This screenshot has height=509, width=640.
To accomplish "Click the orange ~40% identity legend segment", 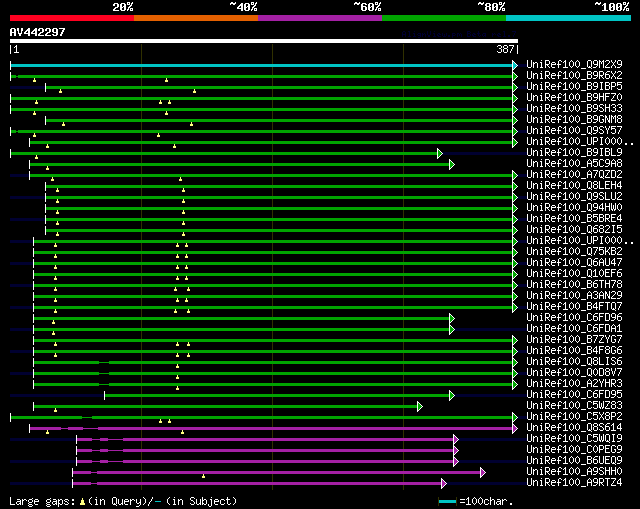I will point(196,18).
